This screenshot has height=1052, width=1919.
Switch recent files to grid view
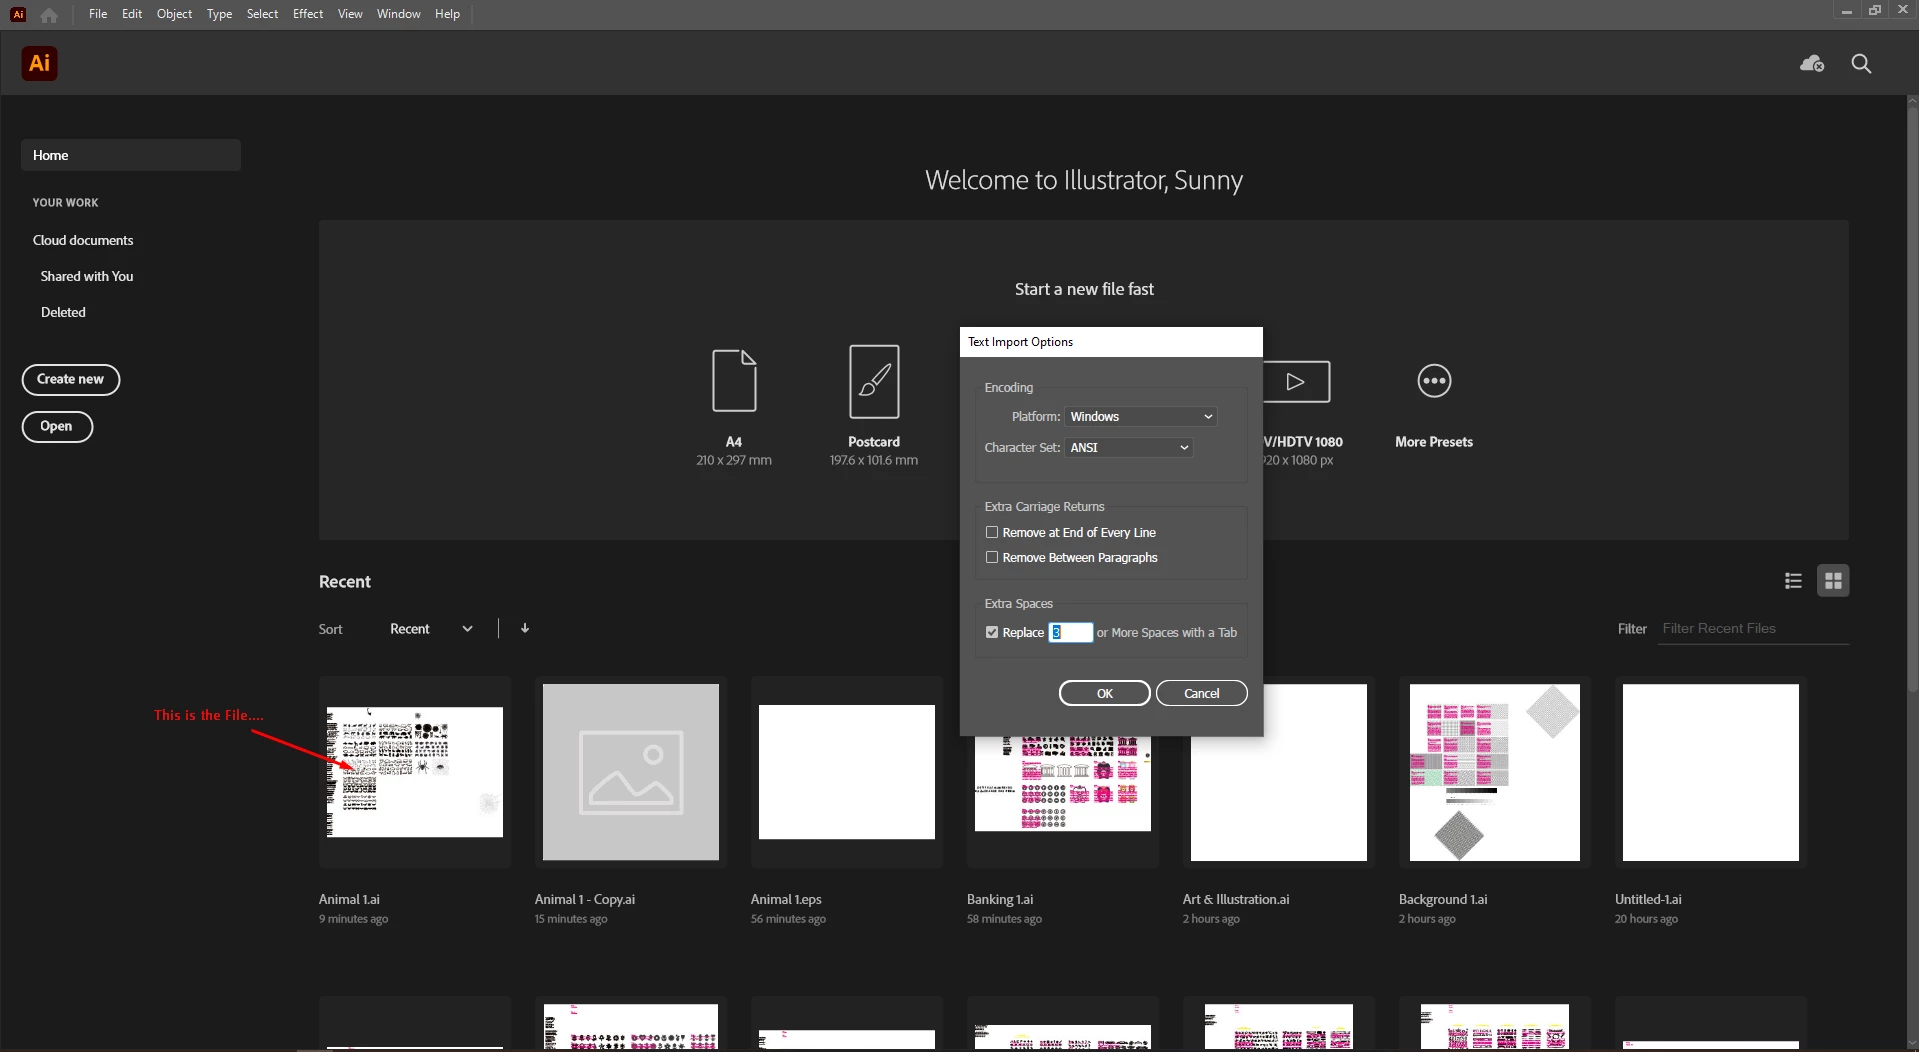coord(1833,581)
